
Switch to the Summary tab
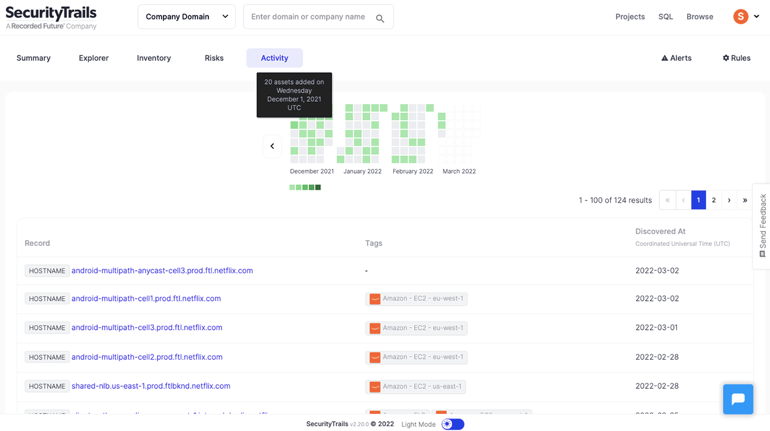click(x=33, y=58)
